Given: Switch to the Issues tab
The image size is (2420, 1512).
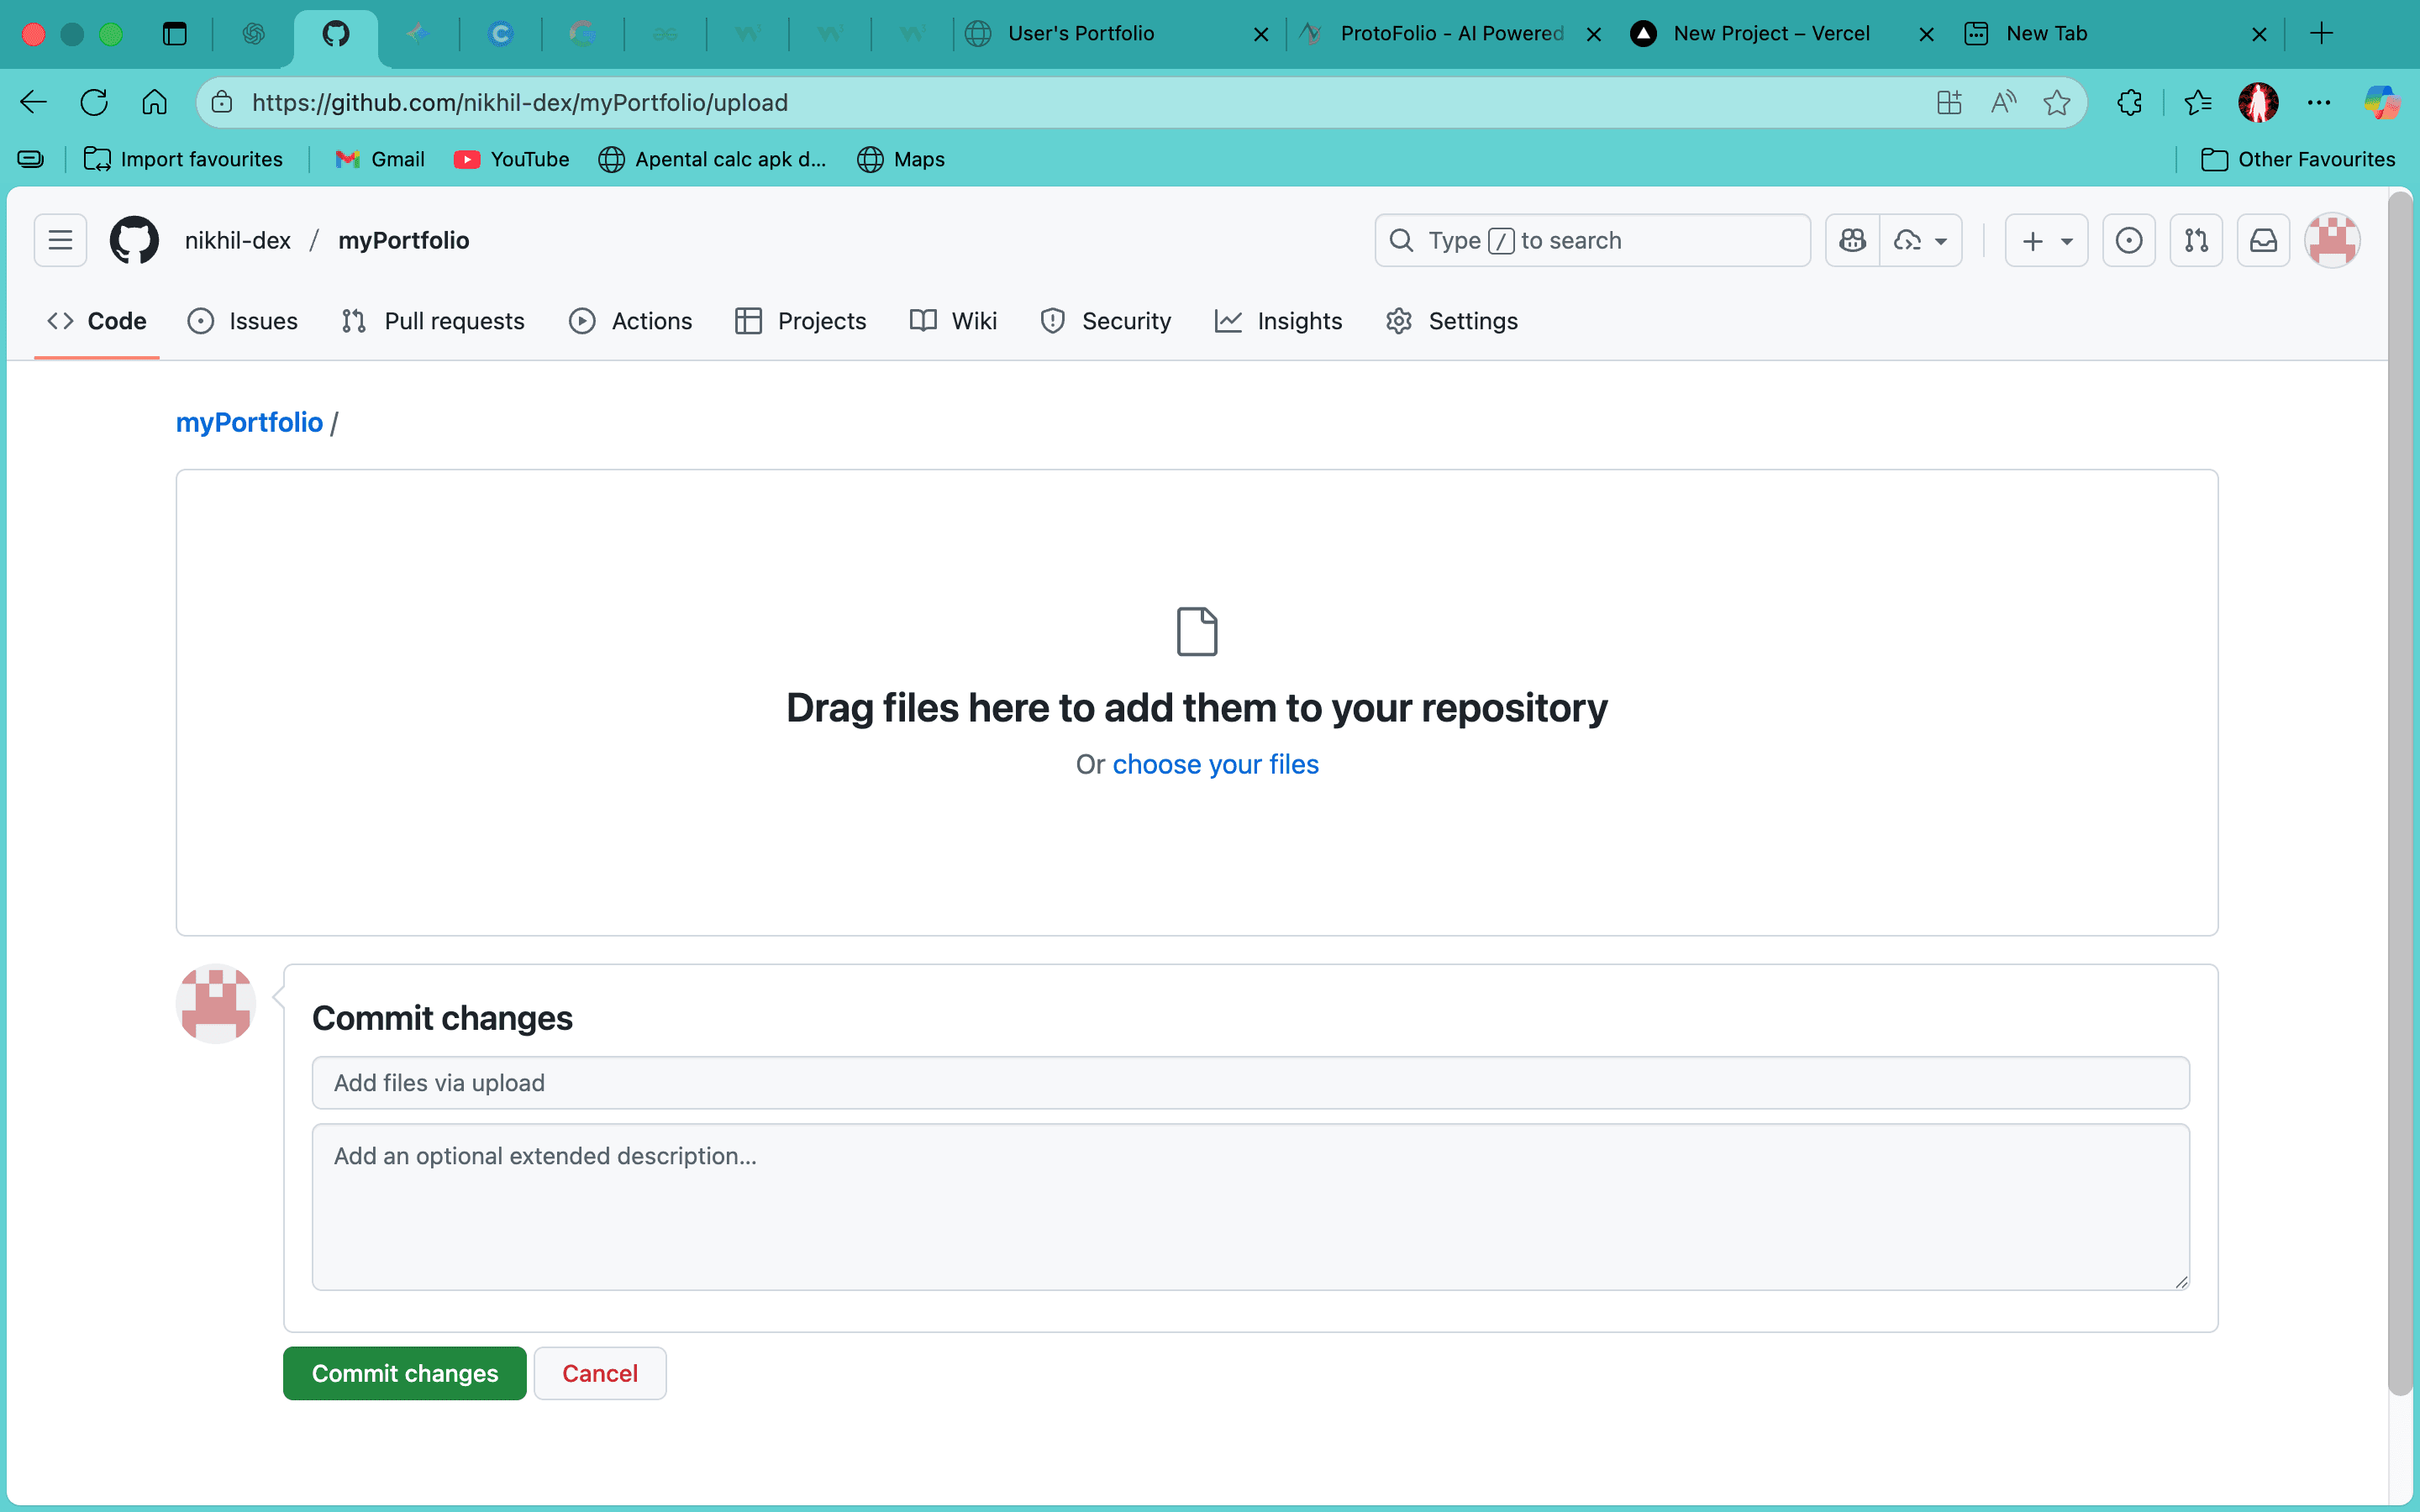Looking at the screenshot, I should coord(243,321).
